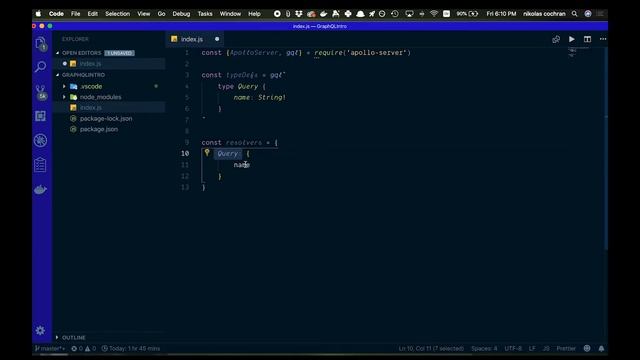The width and height of the screenshot is (640, 360).
Task: Click the battery percentage in menu bar
Action: (x=462, y=14)
